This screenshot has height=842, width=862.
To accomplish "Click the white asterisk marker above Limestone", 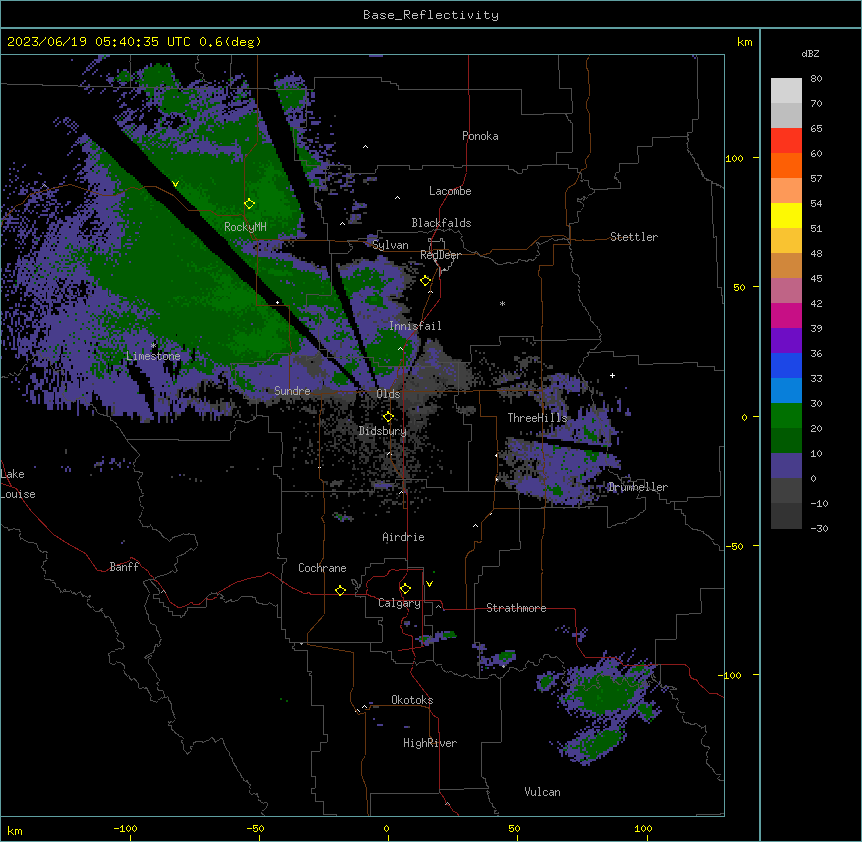I will (x=153, y=346).
